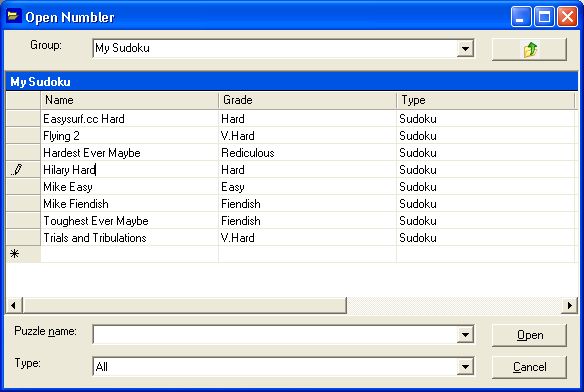Image resolution: width=584 pixels, height=392 pixels.
Task: Click the pencil edit marker beside Hilary Hard
Action: 17,170
